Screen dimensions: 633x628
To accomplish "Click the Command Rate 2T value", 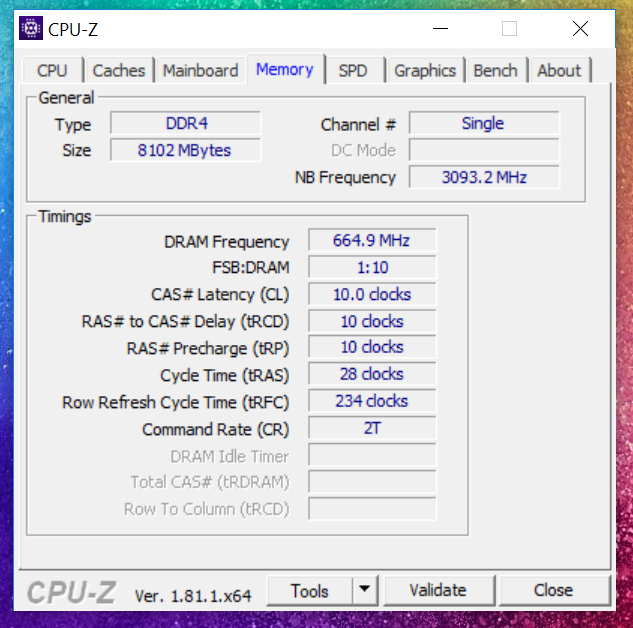I will [x=372, y=428].
